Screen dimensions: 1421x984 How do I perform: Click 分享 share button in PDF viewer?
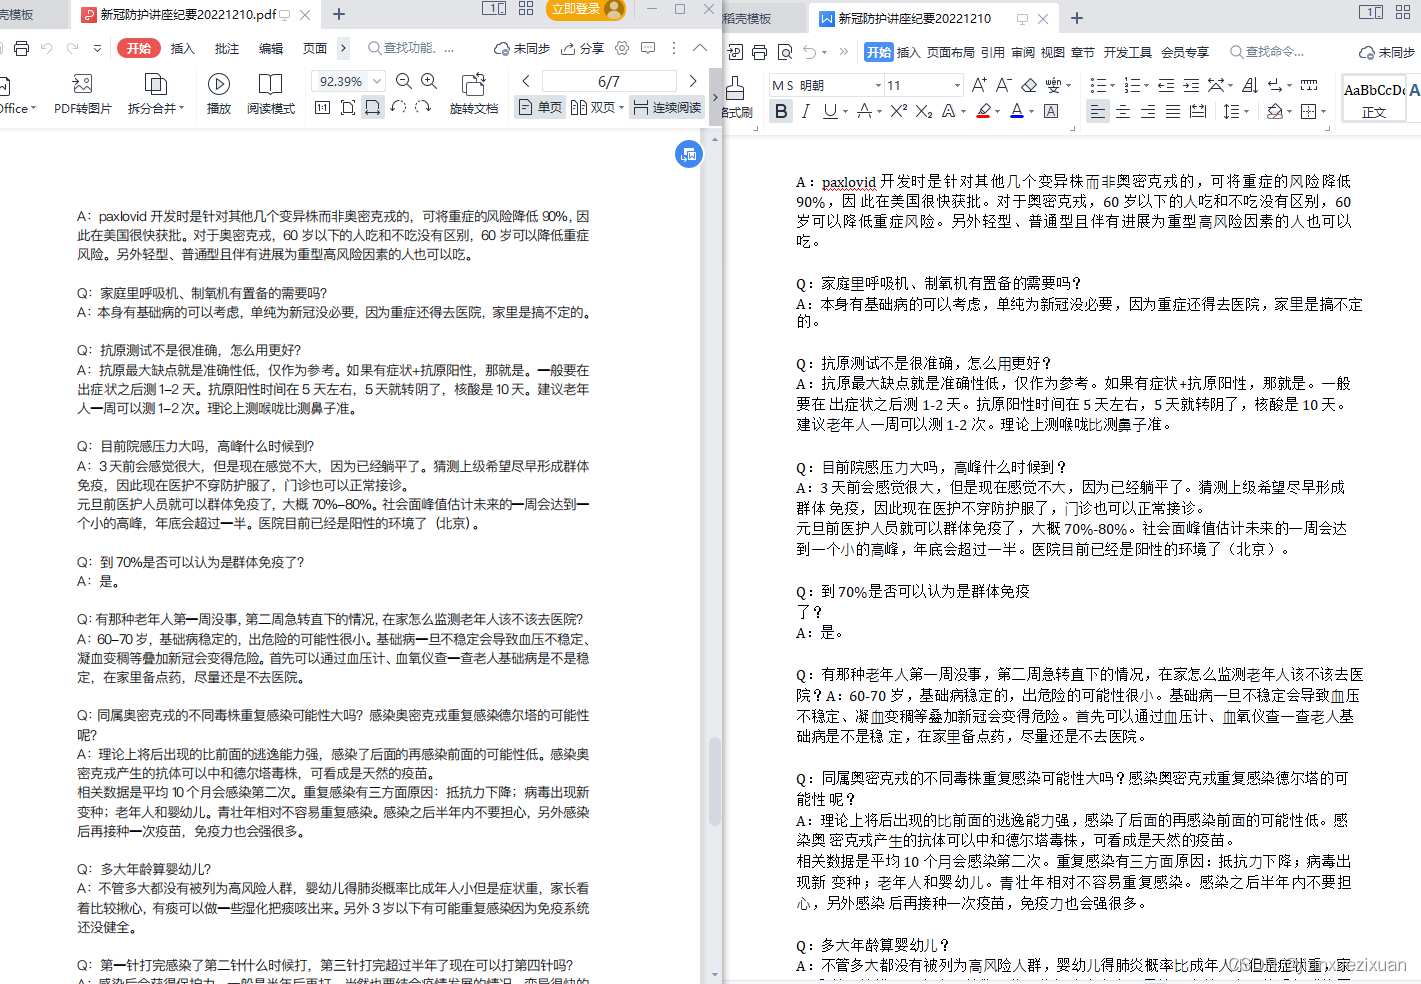pos(583,48)
